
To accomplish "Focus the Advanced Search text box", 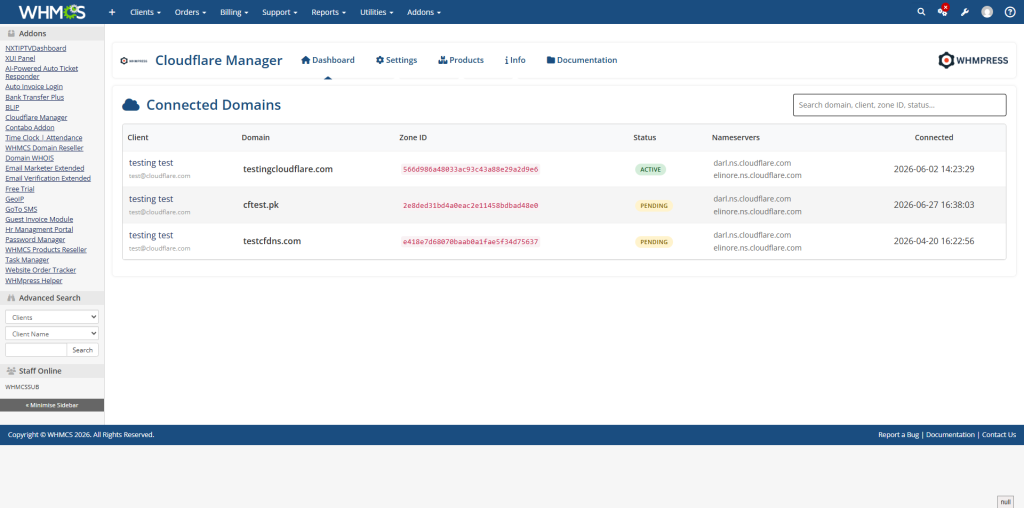I will click(36, 350).
